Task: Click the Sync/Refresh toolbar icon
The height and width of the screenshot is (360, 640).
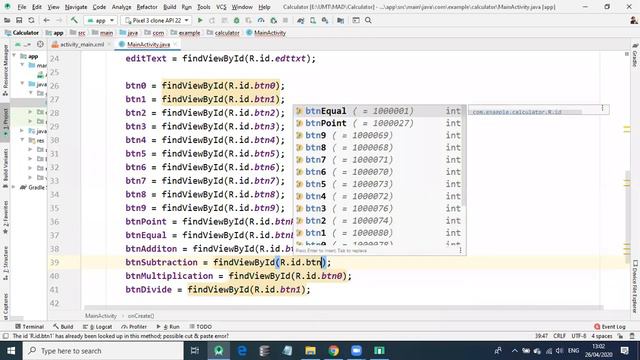Action: coord(31,20)
